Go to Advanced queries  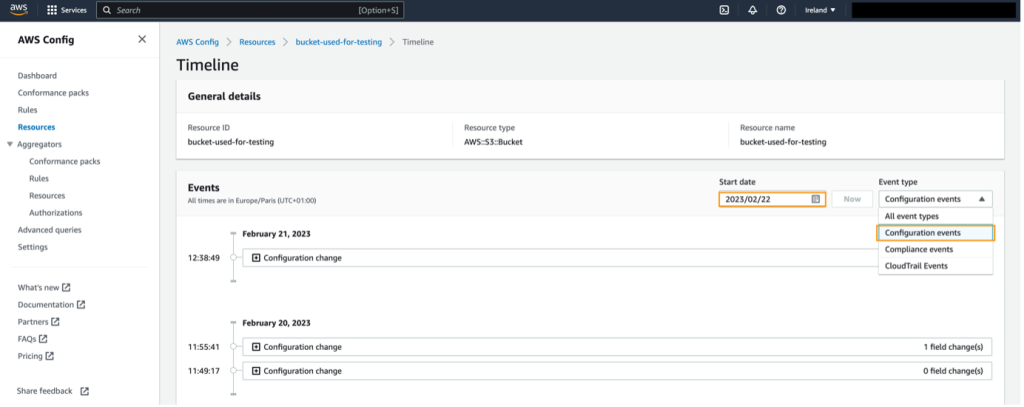coord(50,230)
